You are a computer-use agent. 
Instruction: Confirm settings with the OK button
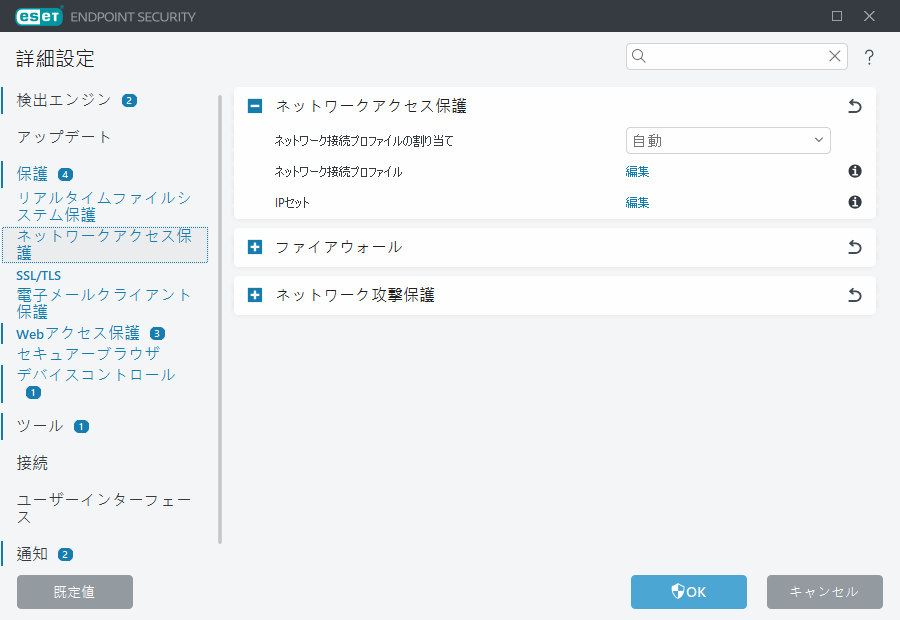pos(688,592)
